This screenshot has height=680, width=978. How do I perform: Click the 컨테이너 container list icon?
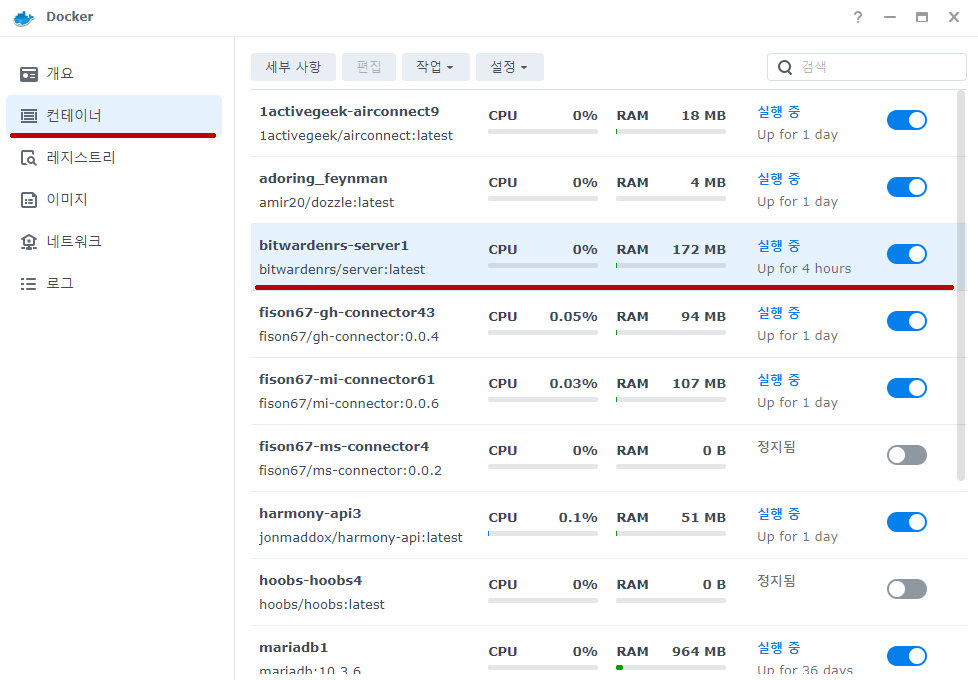click(29, 115)
